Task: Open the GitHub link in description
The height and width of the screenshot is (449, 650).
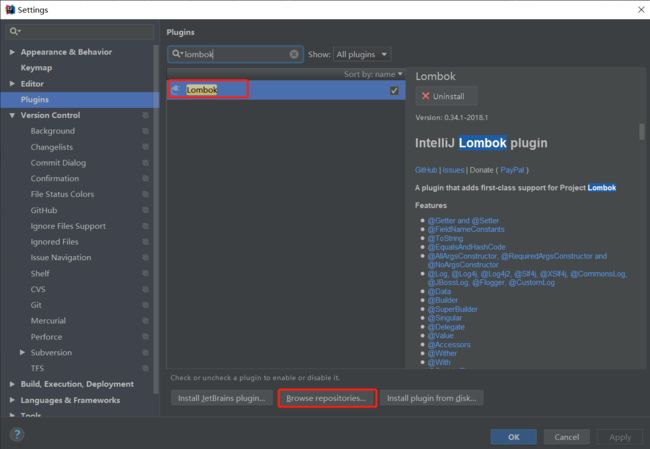Action: 426,170
